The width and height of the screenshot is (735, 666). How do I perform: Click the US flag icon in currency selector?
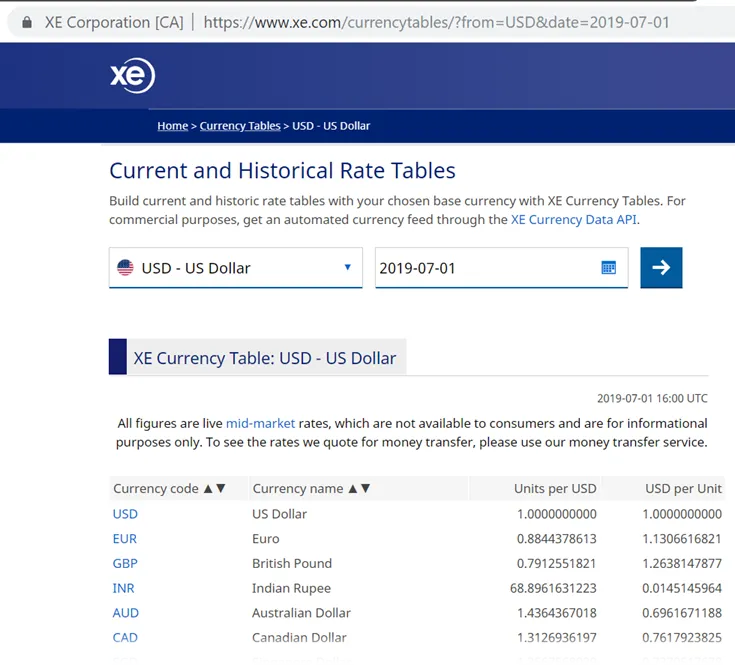point(125,268)
